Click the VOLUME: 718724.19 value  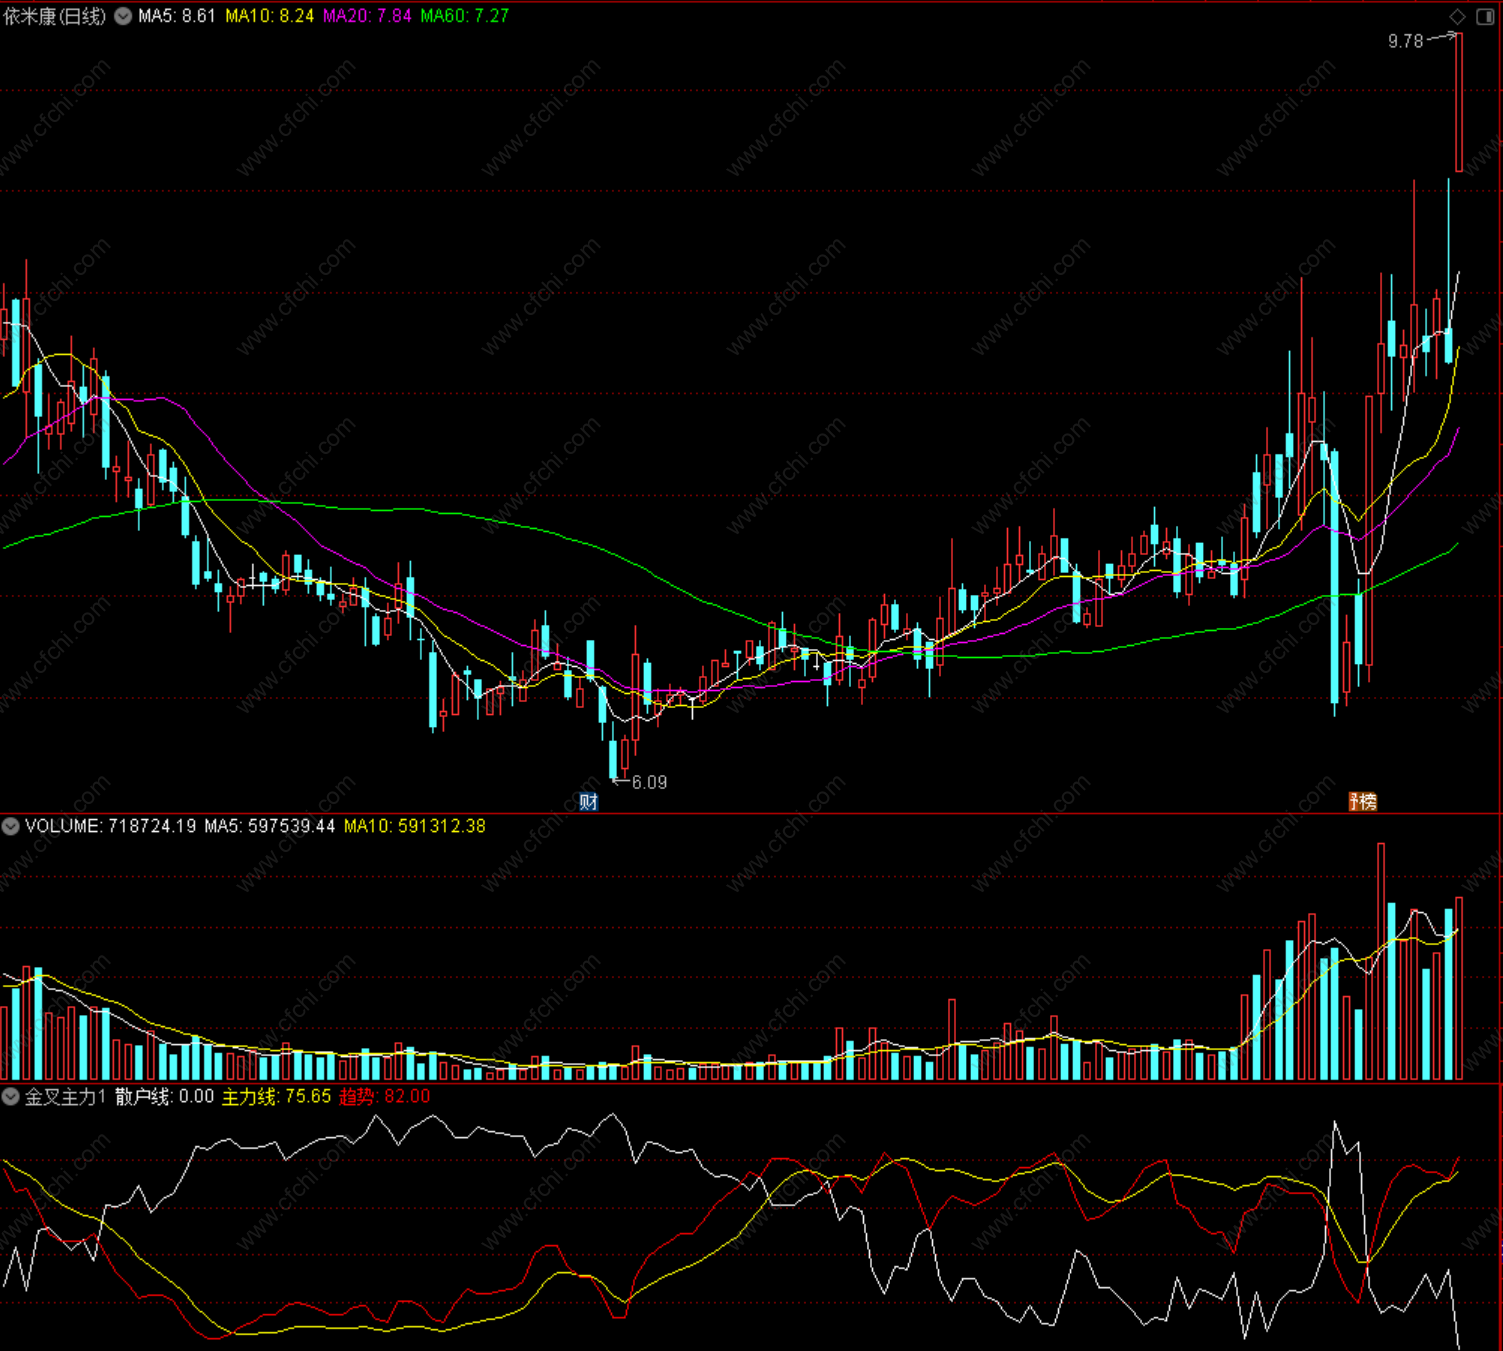(111, 826)
